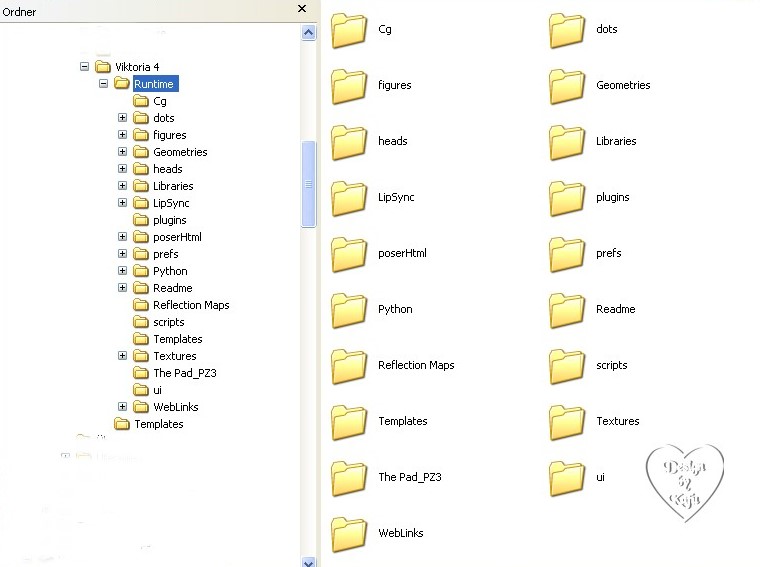Collapse the Runtime tree node
Viewport: 760px width, 567px height.
(x=103, y=83)
